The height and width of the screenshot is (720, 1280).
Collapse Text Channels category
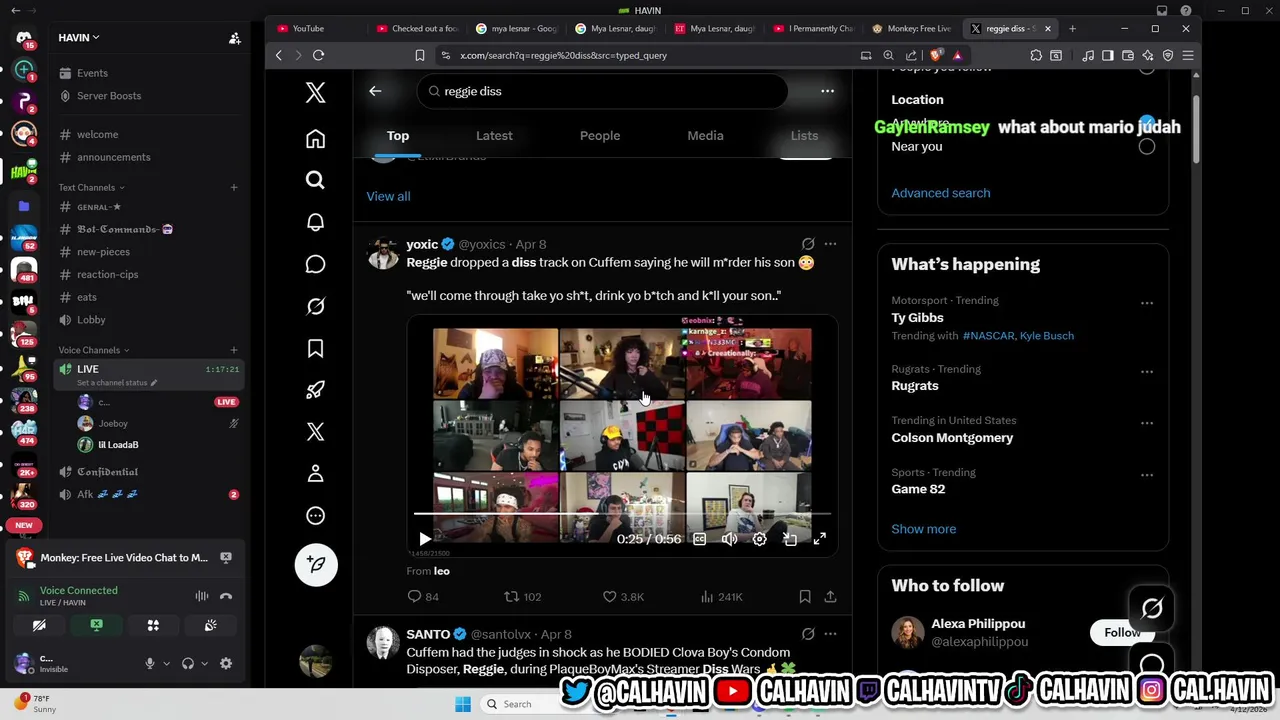(x=91, y=187)
